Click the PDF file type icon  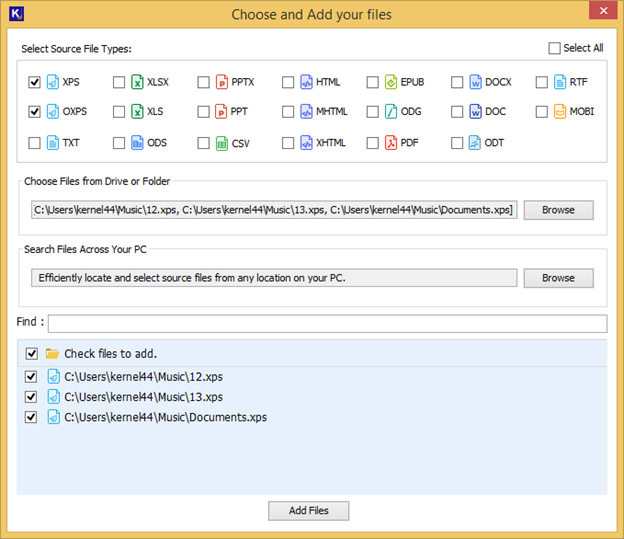coord(391,143)
